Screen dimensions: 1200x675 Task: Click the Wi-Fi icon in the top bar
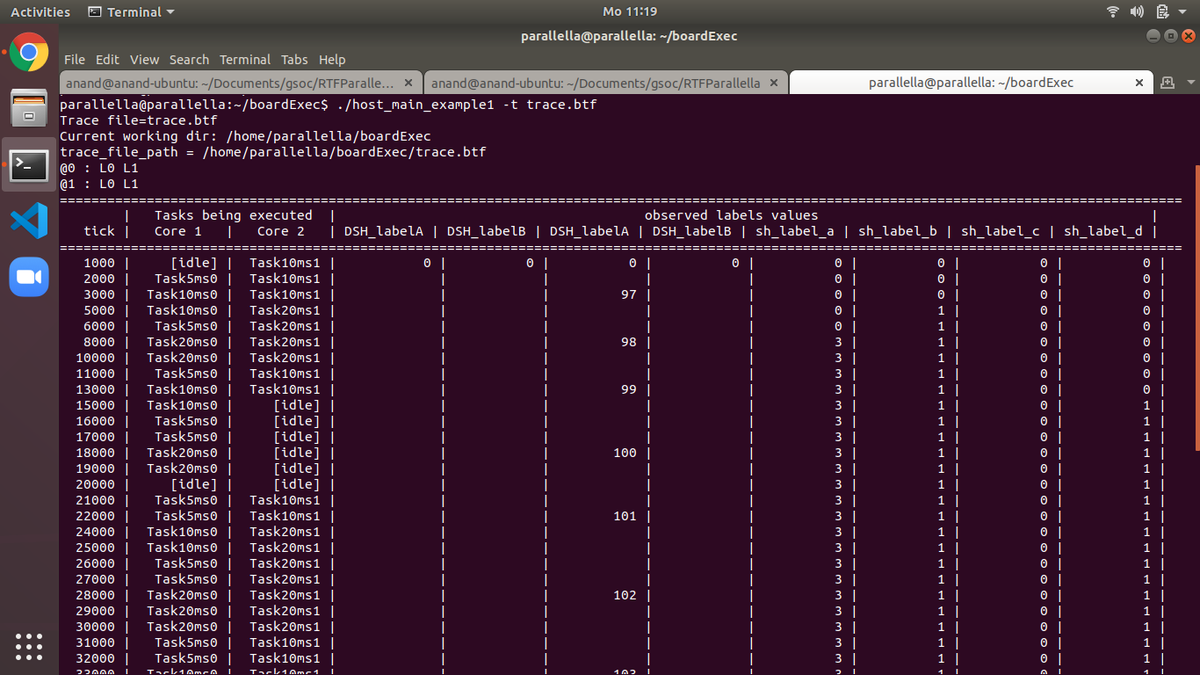tap(1112, 12)
